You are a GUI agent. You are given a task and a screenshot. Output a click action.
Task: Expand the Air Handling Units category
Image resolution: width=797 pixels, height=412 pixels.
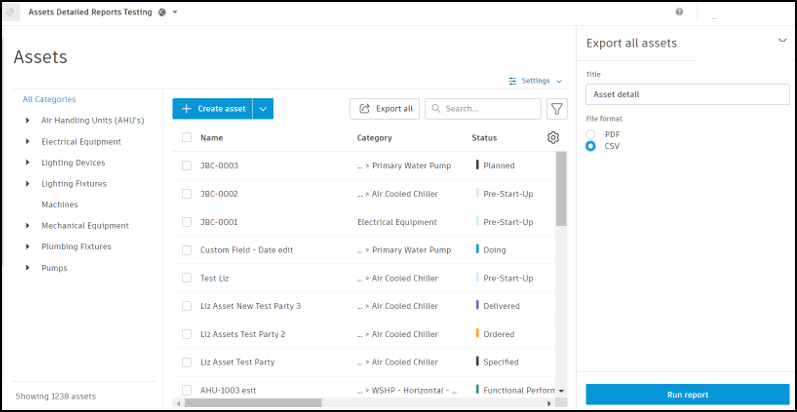[x=28, y=120]
